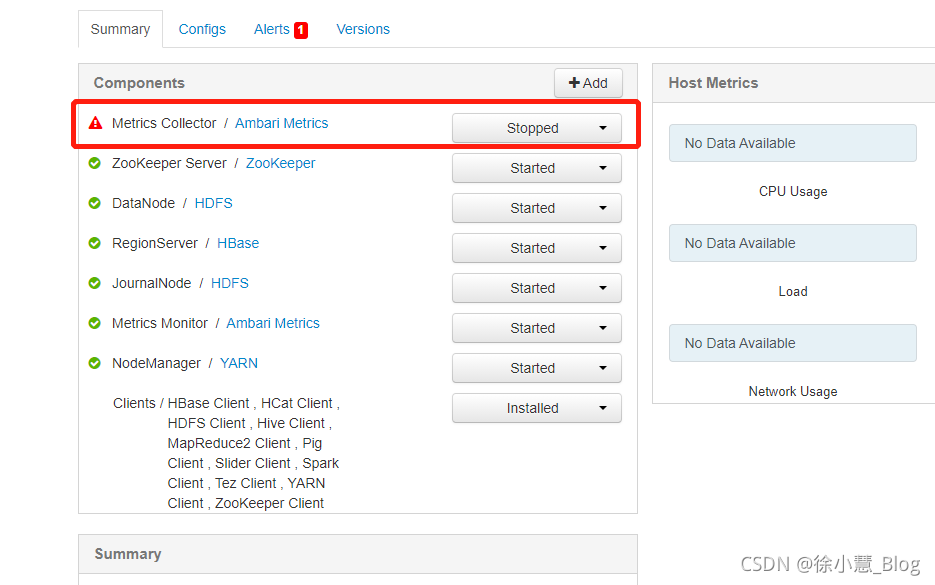Click the RegionServer component name

[x=154, y=243]
